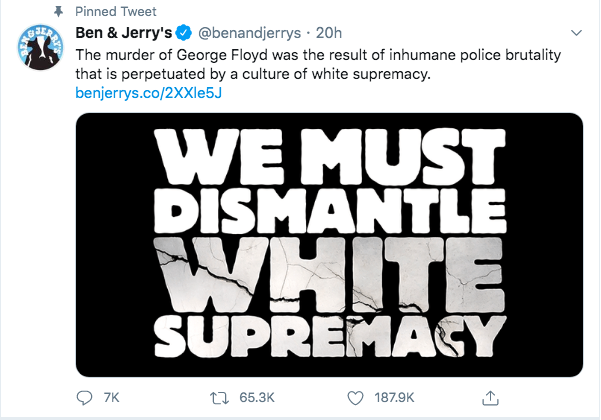Open the share tweet icon
Viewport: 601px width, 420px height.
coord(490,397)
